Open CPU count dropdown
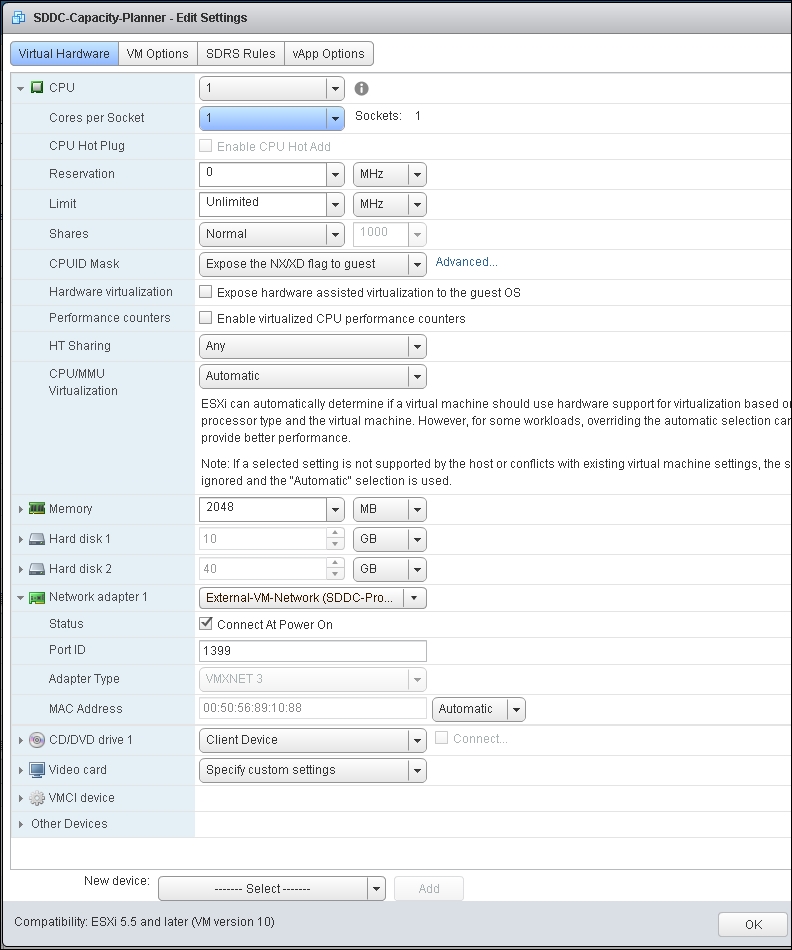Image resolution: width=792 pixels, height=950 pixels. tap(335, 88)
